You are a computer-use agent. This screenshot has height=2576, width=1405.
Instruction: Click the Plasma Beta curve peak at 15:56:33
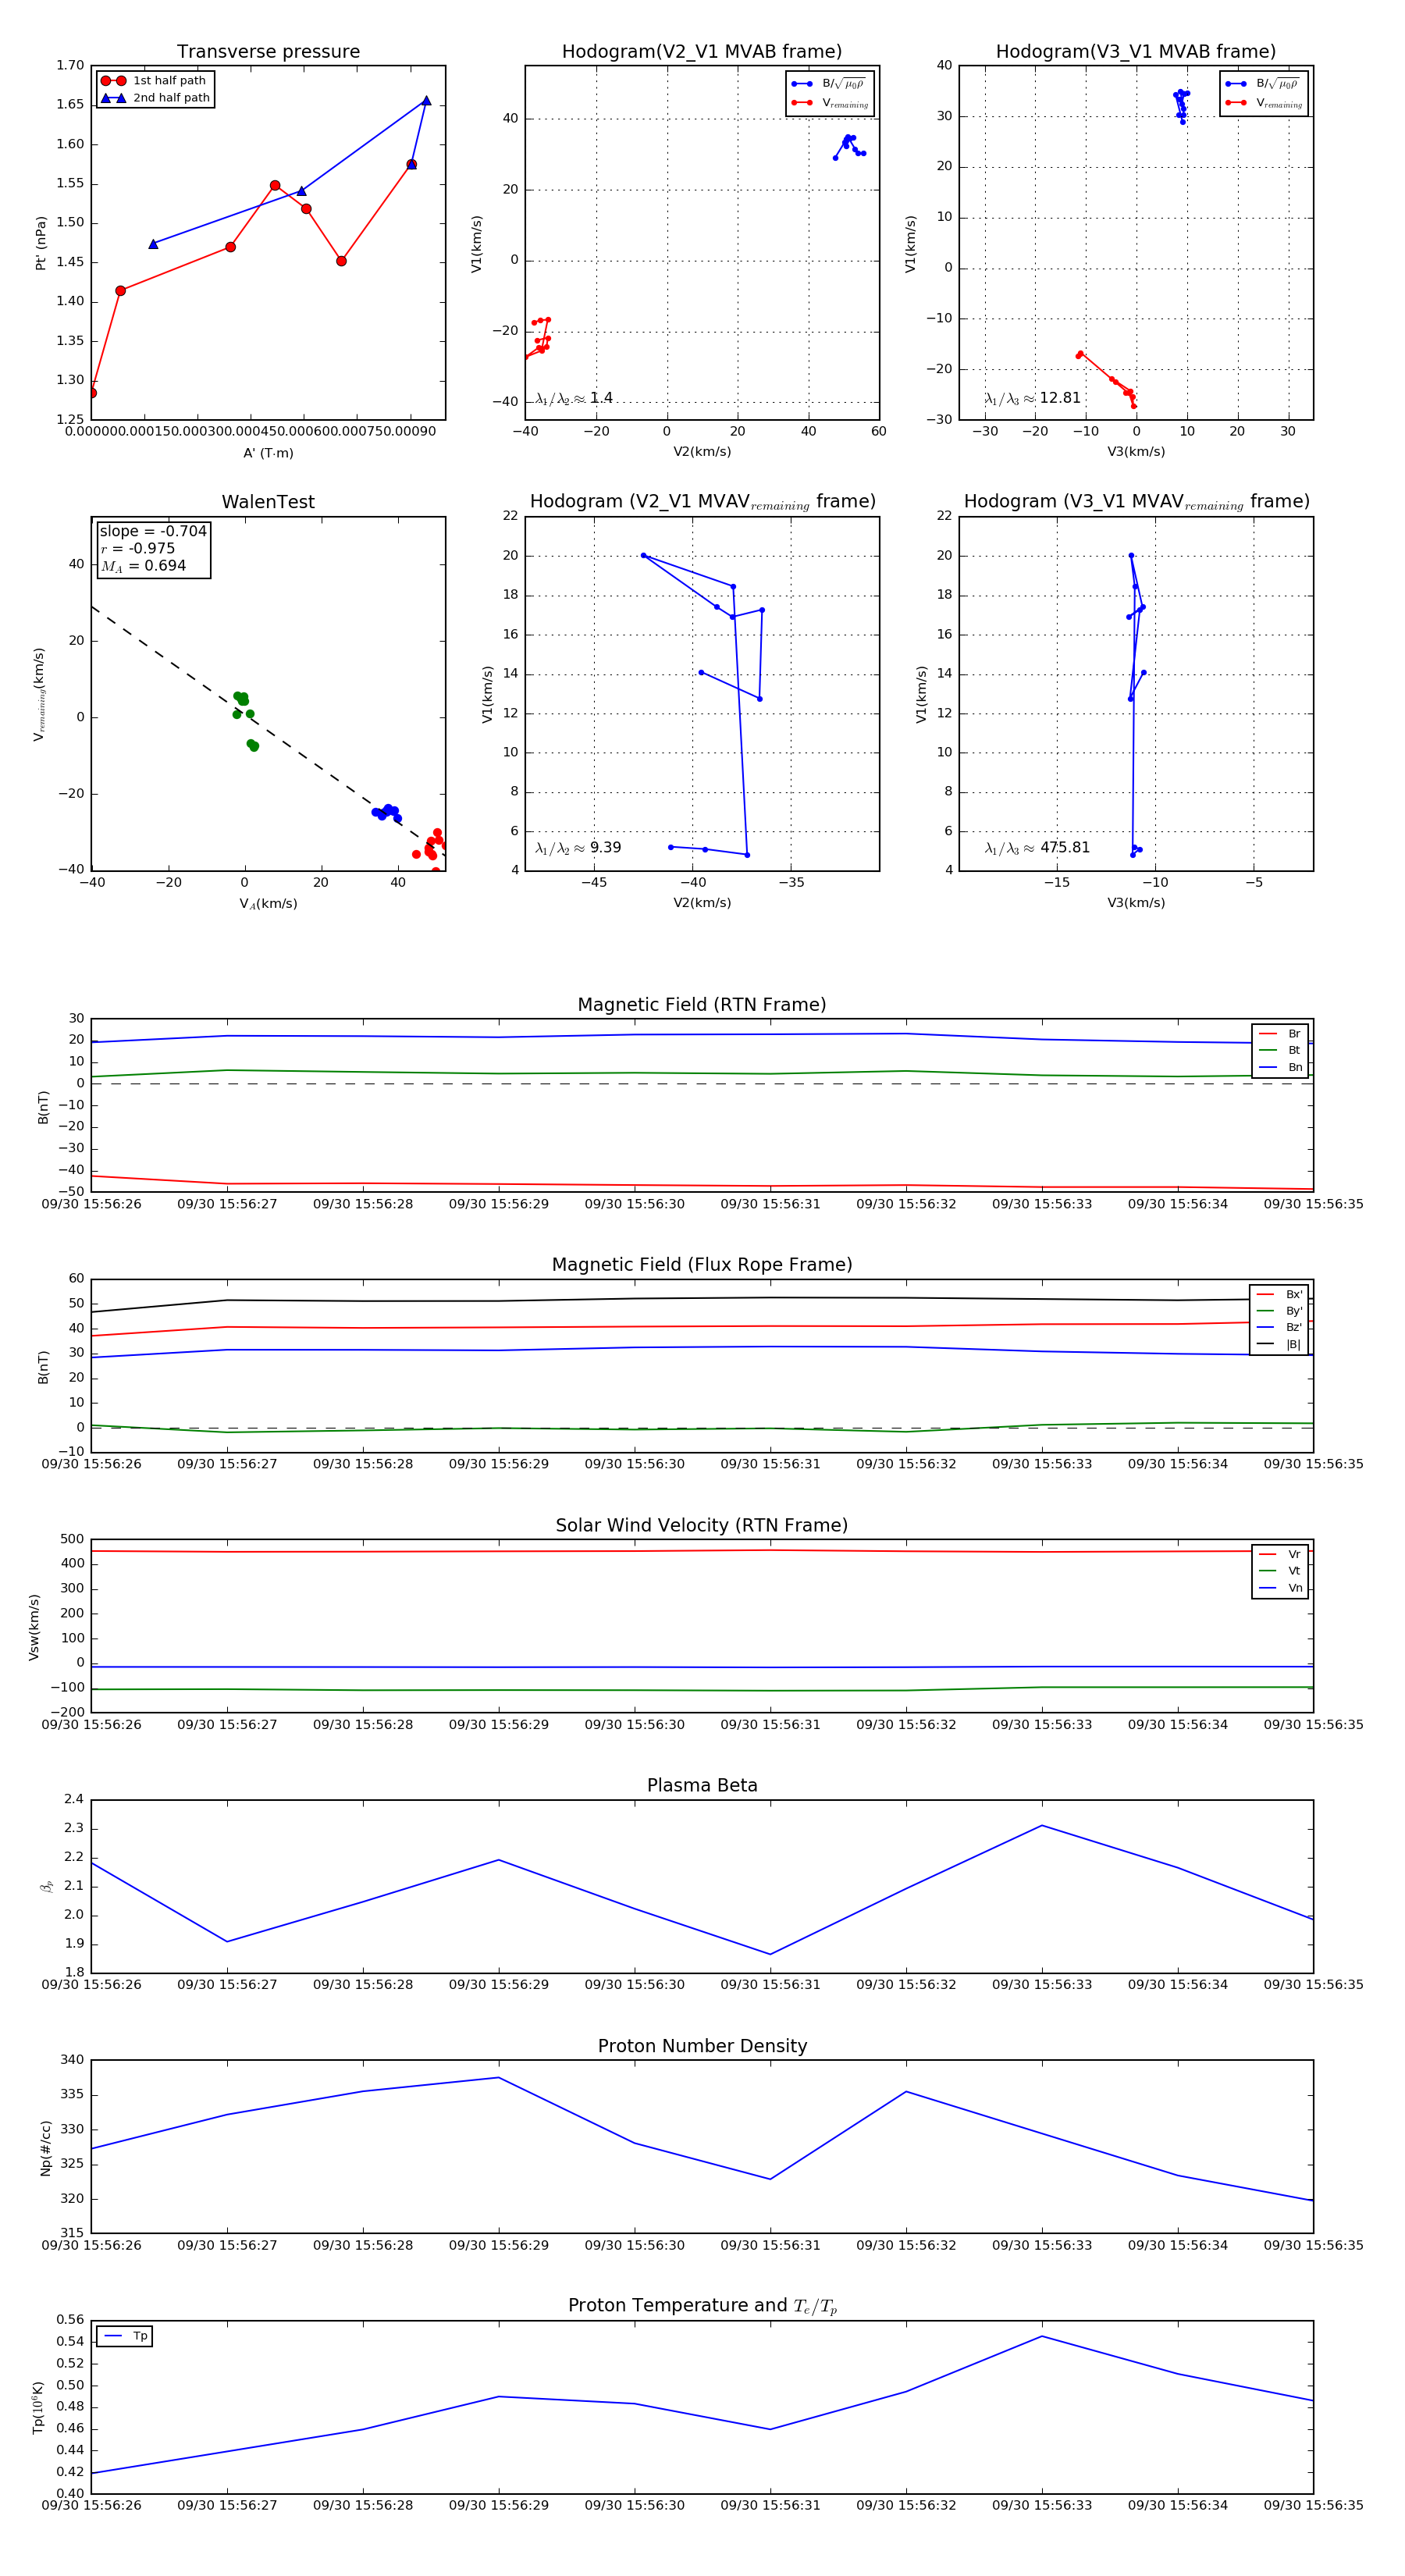click(1042, 1826)
